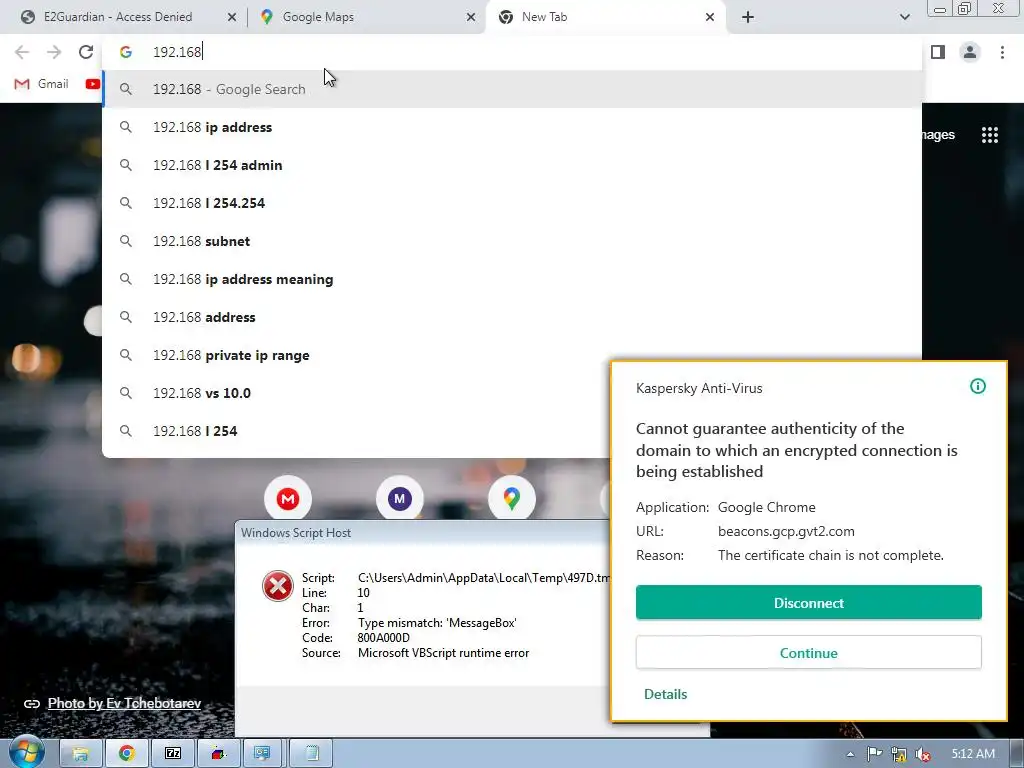Open the Google Maps shortcut tile
This screenshot has width=1024, height=768.
point(511,499)
